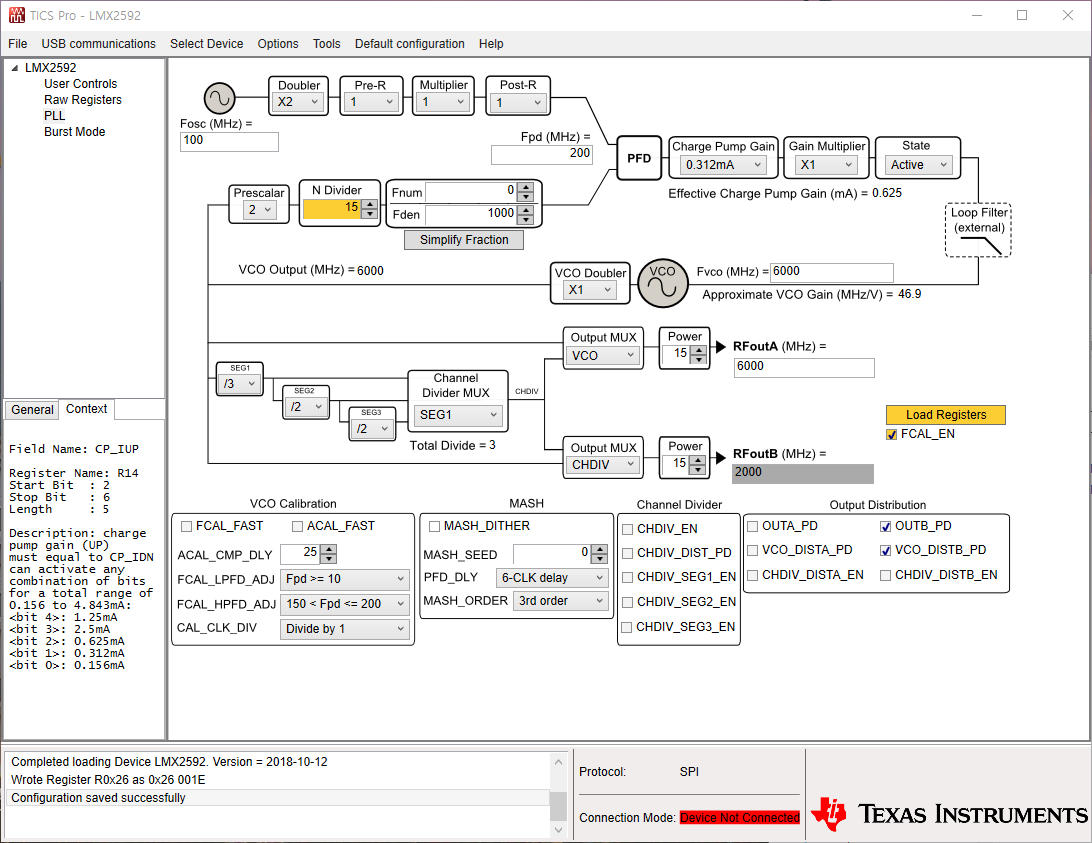The height and width of the screenshot is (843, 1092).
Task: Click the RFoutA (MHz) input field
Action: pos(804,368)
